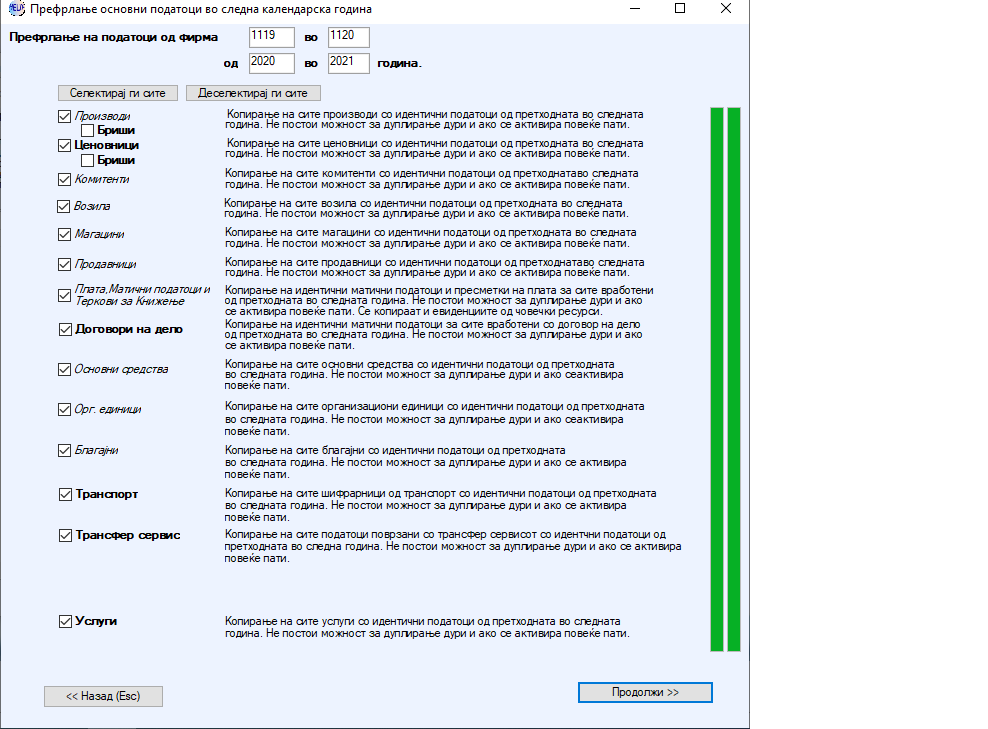Click the Деселектирај ги сите button
988x729 pixels.
[253, 93]
